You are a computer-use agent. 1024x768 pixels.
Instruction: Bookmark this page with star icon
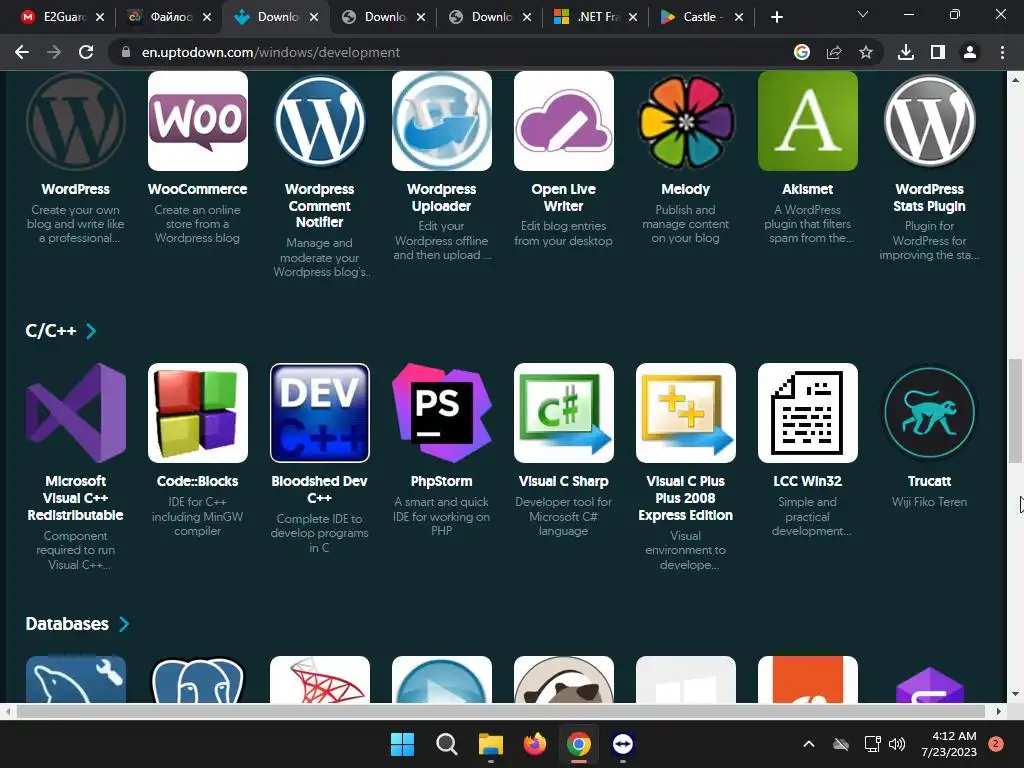pyautogui.click(x=866, y=52)
